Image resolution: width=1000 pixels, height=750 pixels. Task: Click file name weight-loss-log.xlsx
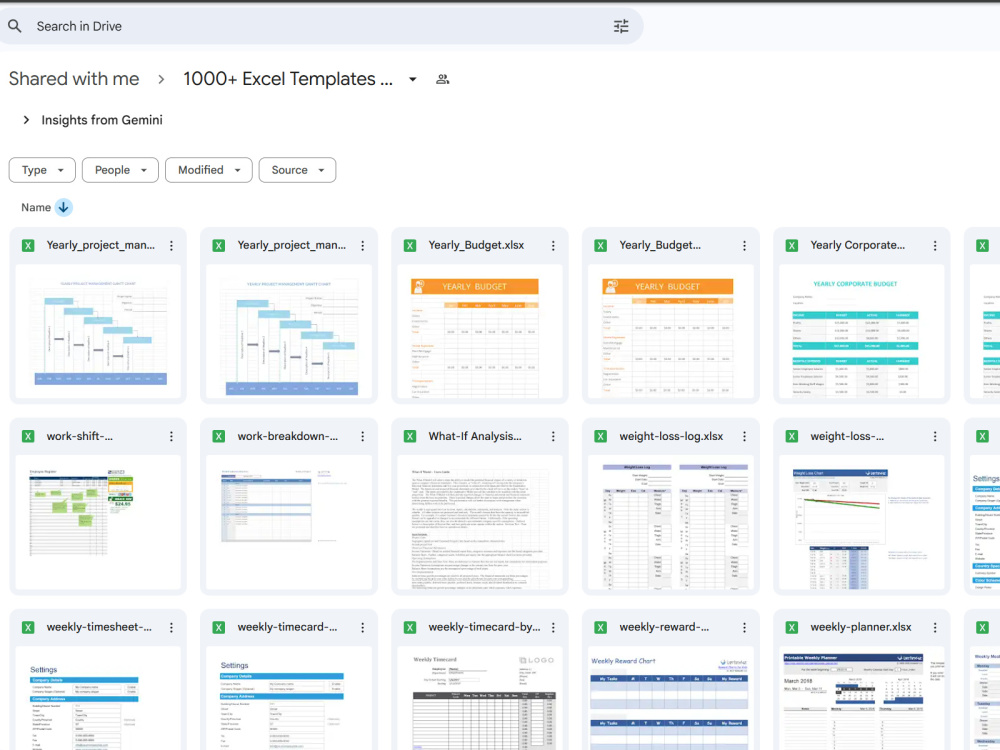click(671, 436)
